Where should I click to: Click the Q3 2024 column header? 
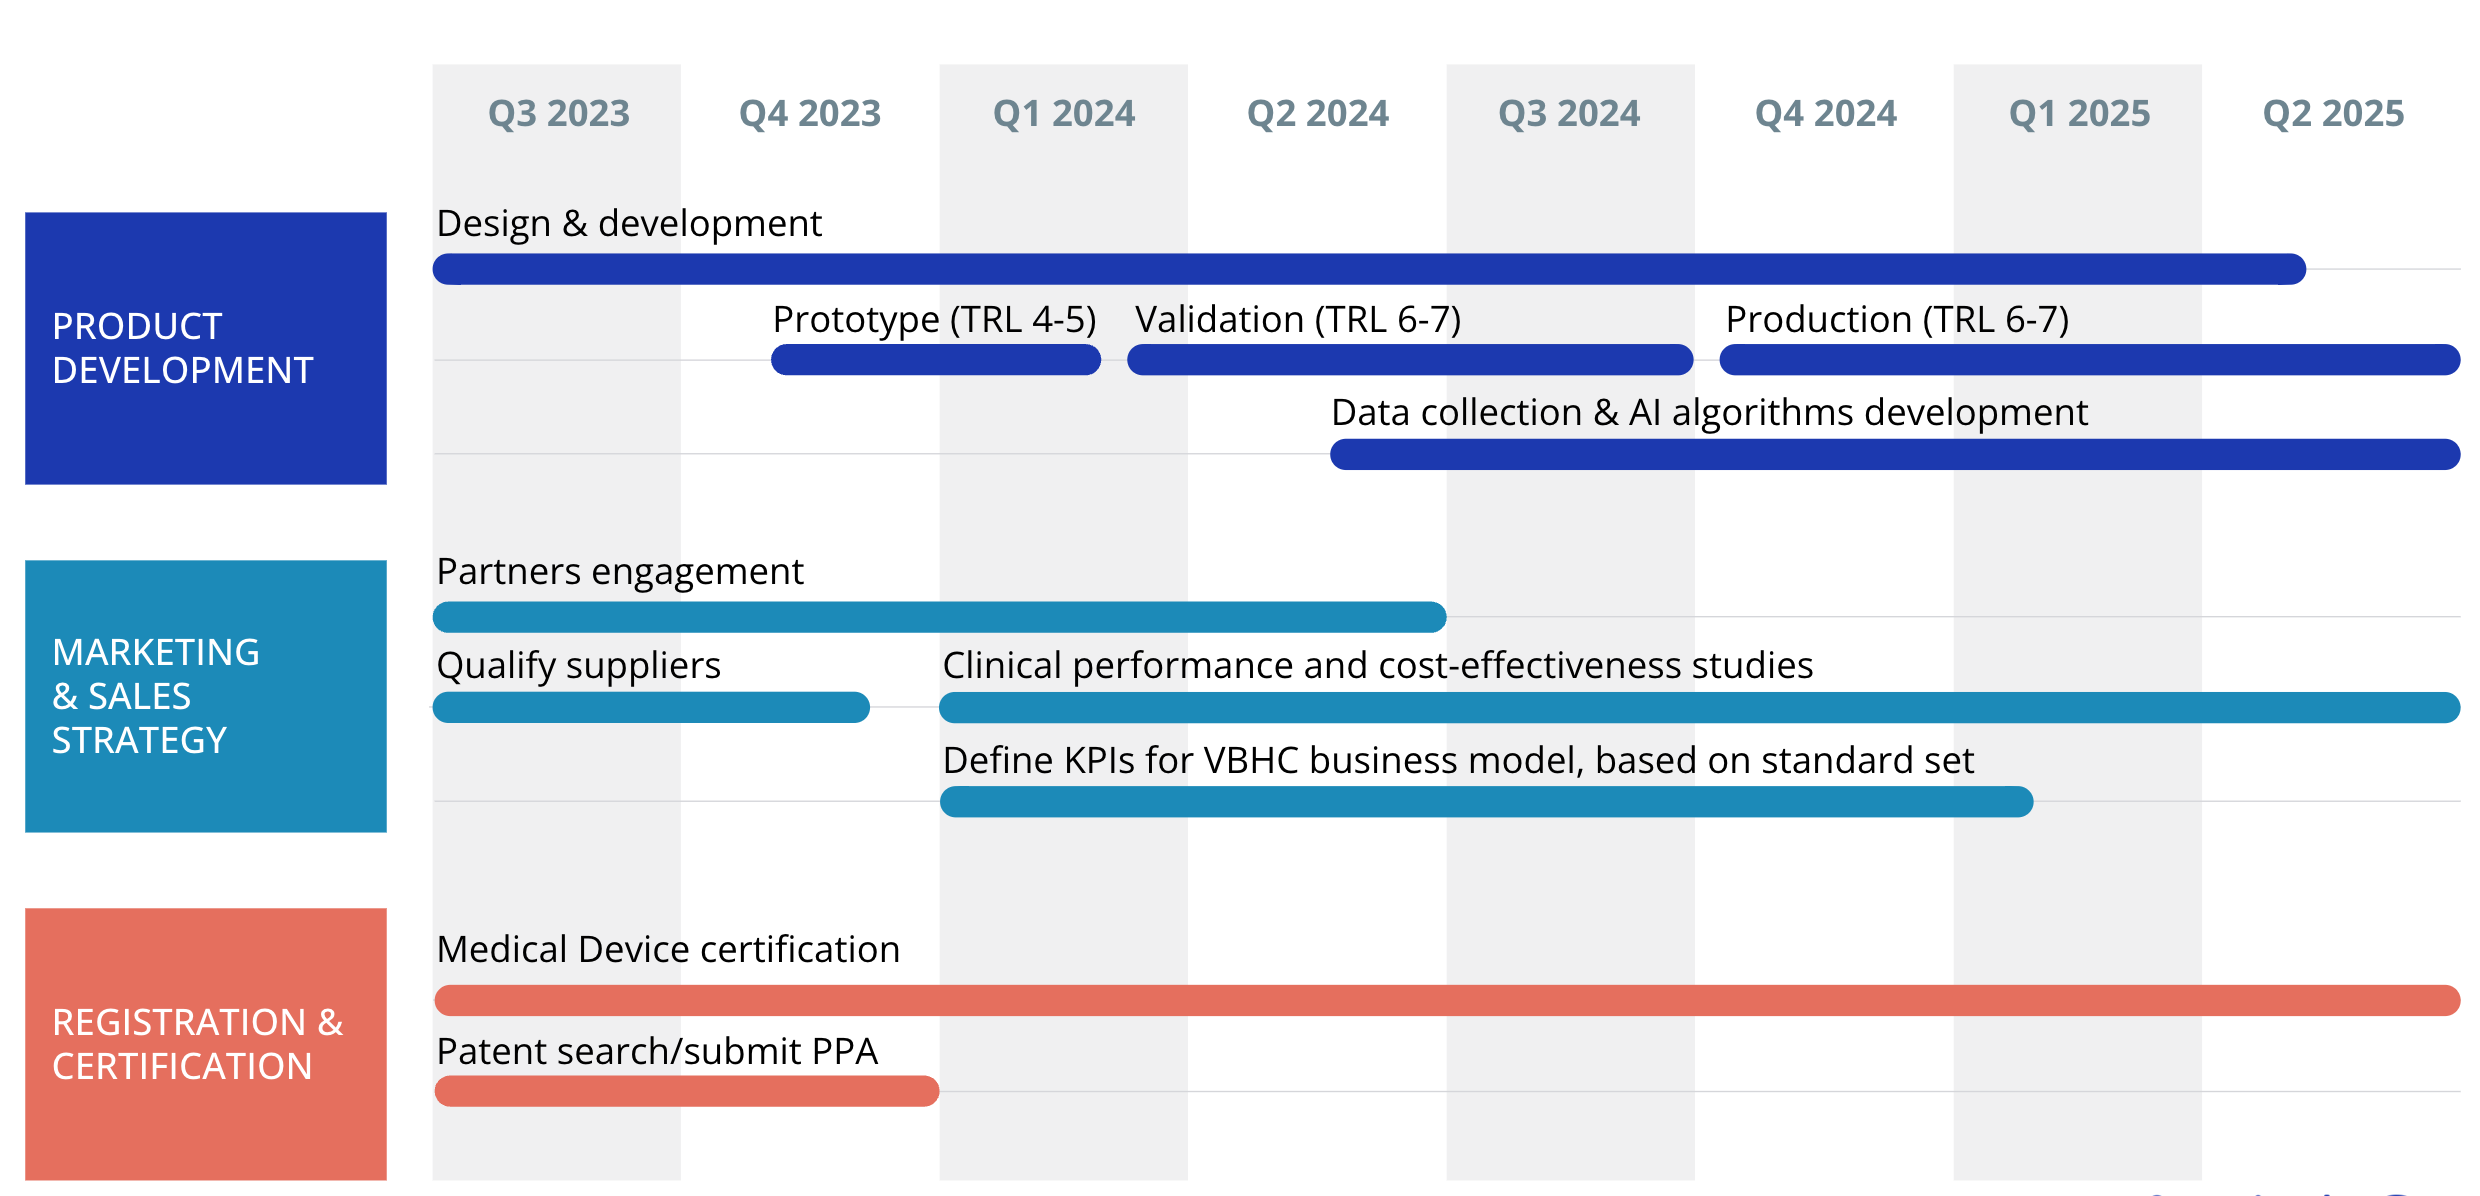pos(1569,113)
